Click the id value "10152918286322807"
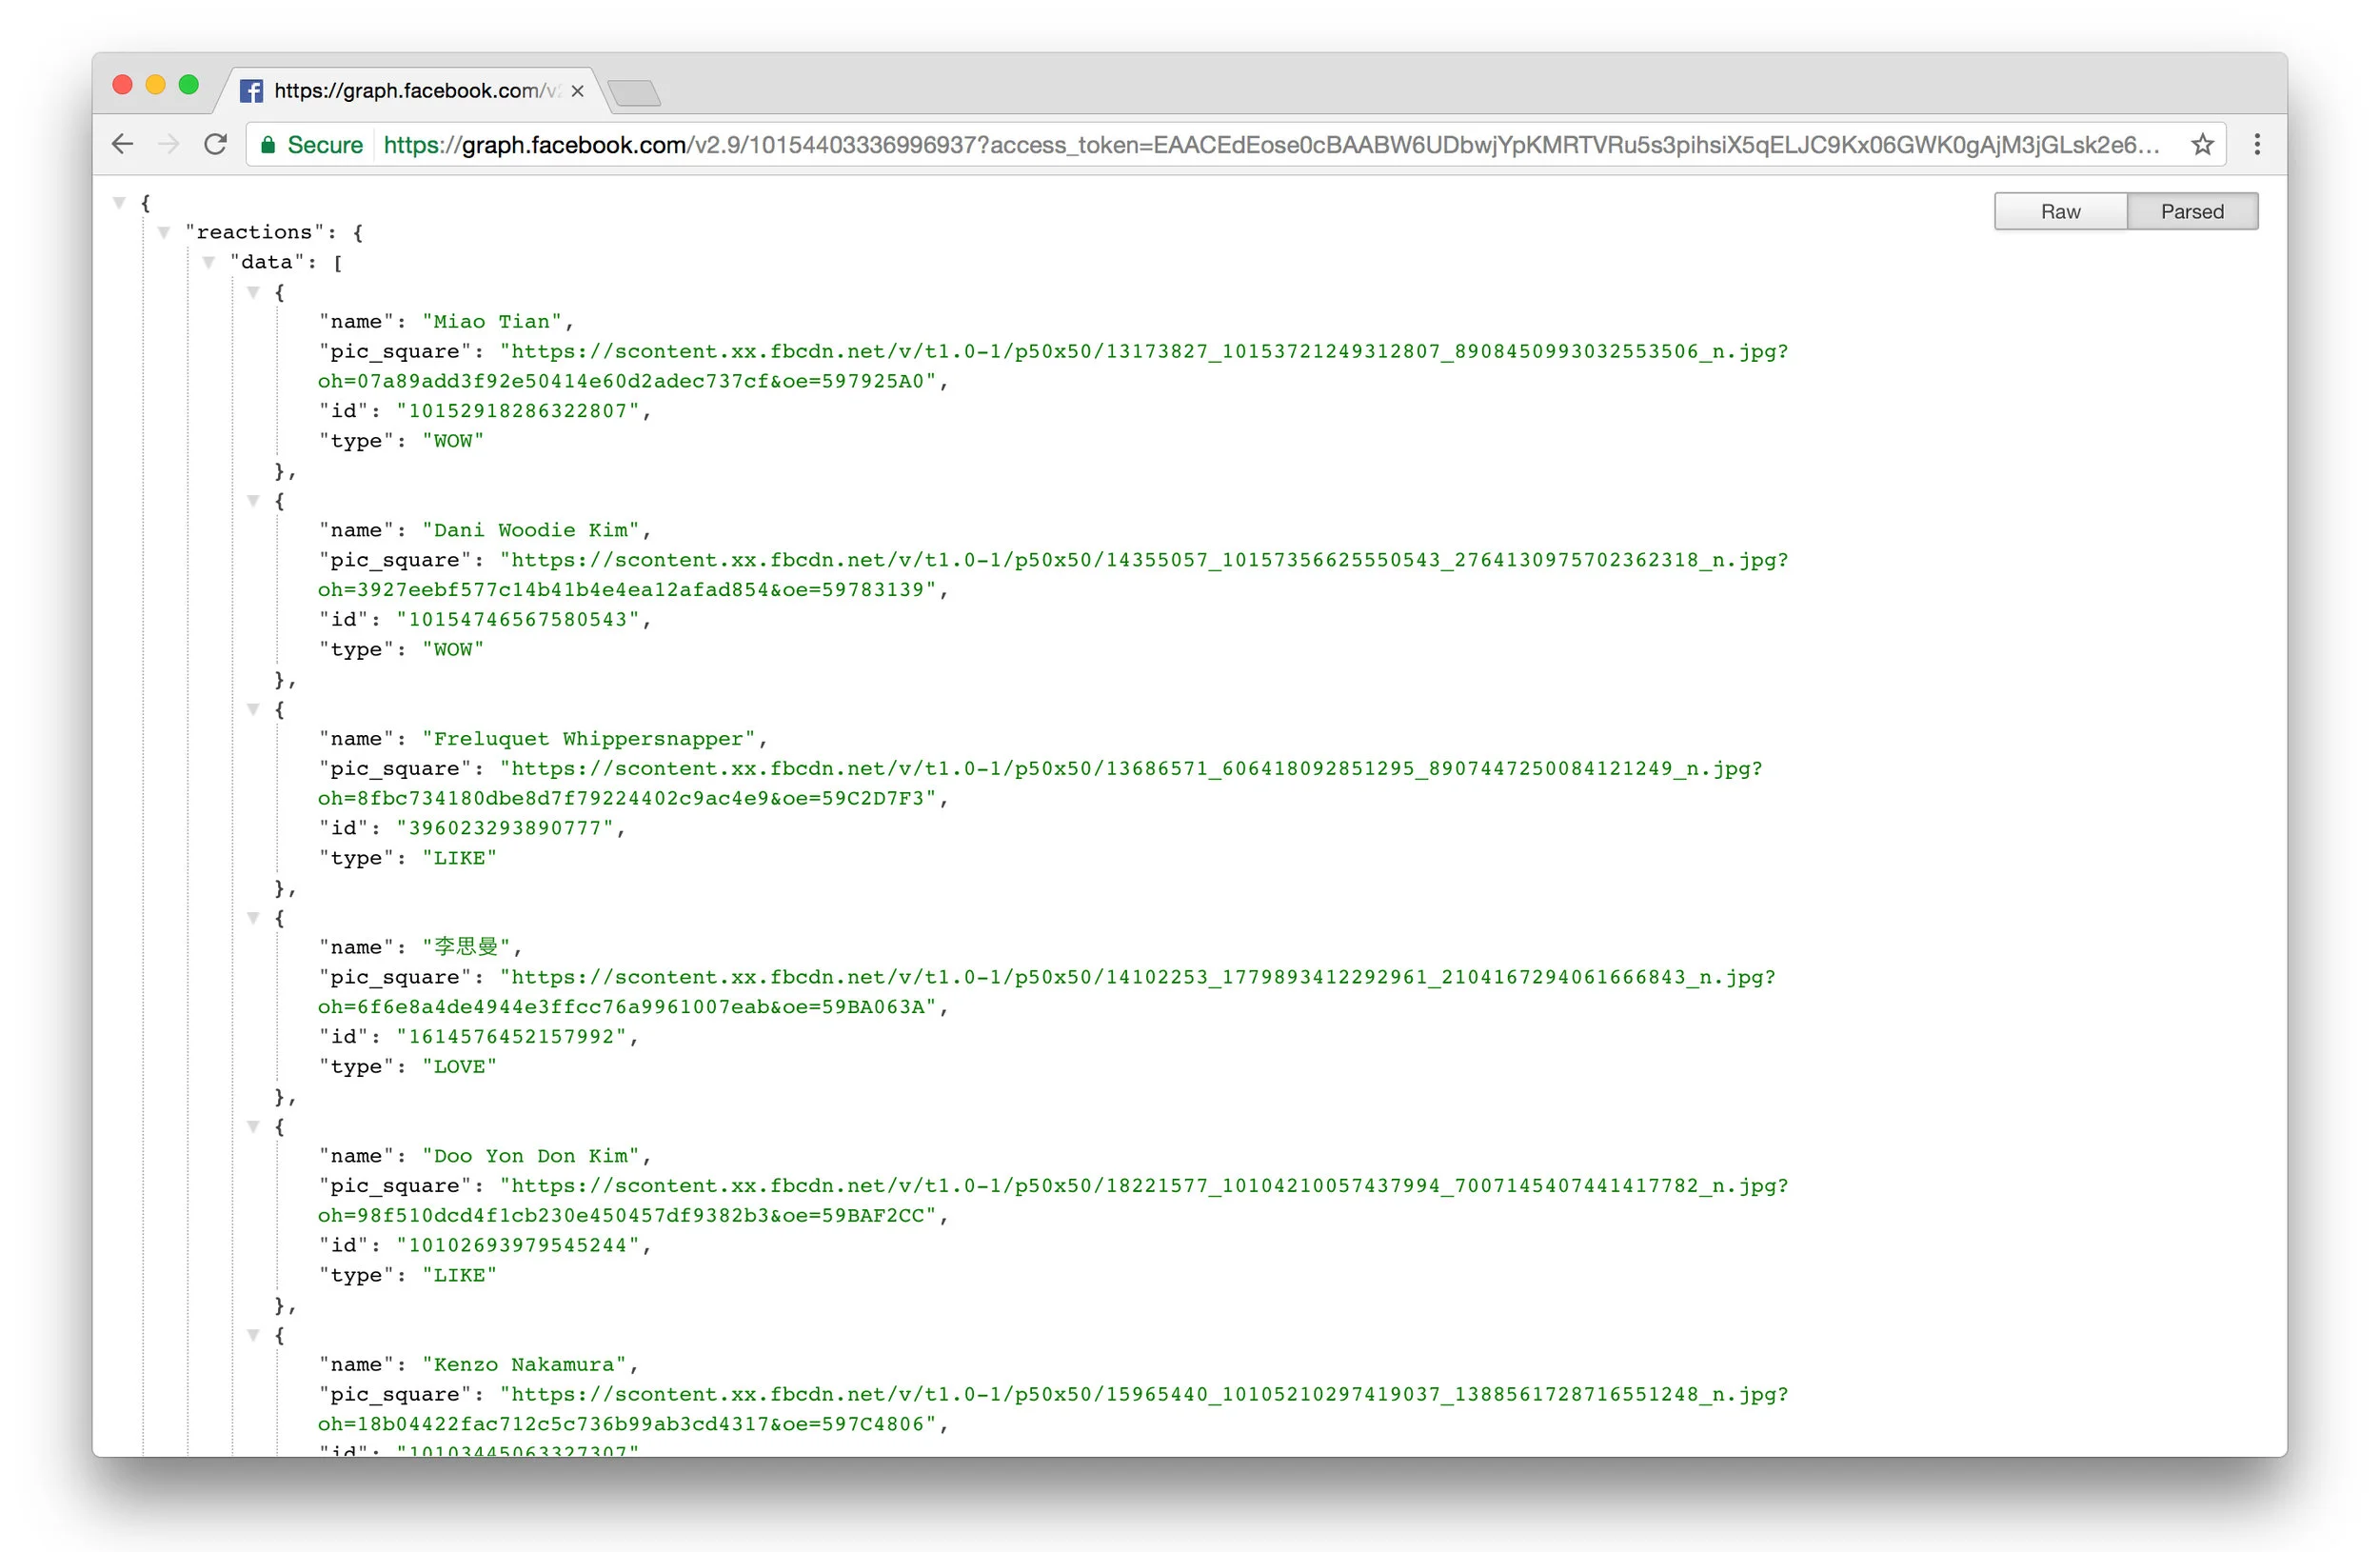Screen dimensions: 2380x1552 pyautogui.click(x=517, y=411)
